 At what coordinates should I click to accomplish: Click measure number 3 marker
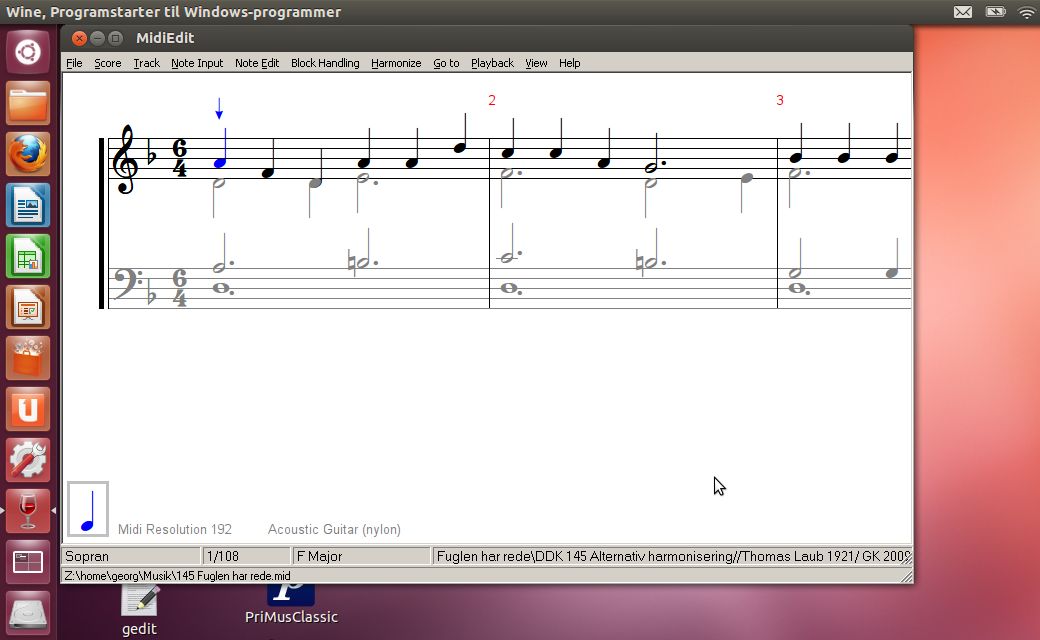pyautogui.click(x=780, y=100)
